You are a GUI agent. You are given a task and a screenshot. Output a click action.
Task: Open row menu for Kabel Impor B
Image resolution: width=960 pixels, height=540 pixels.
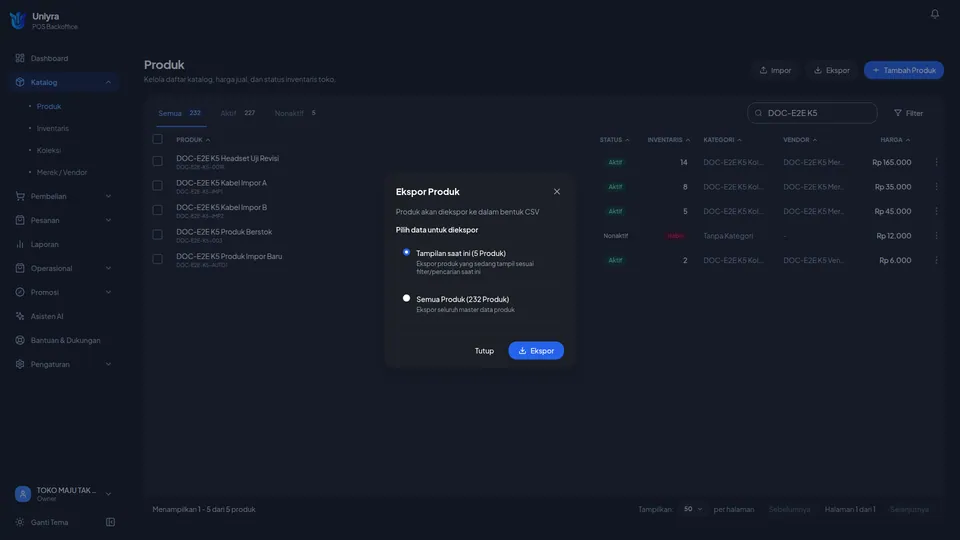pyautogui.click(x=936, y=211)
